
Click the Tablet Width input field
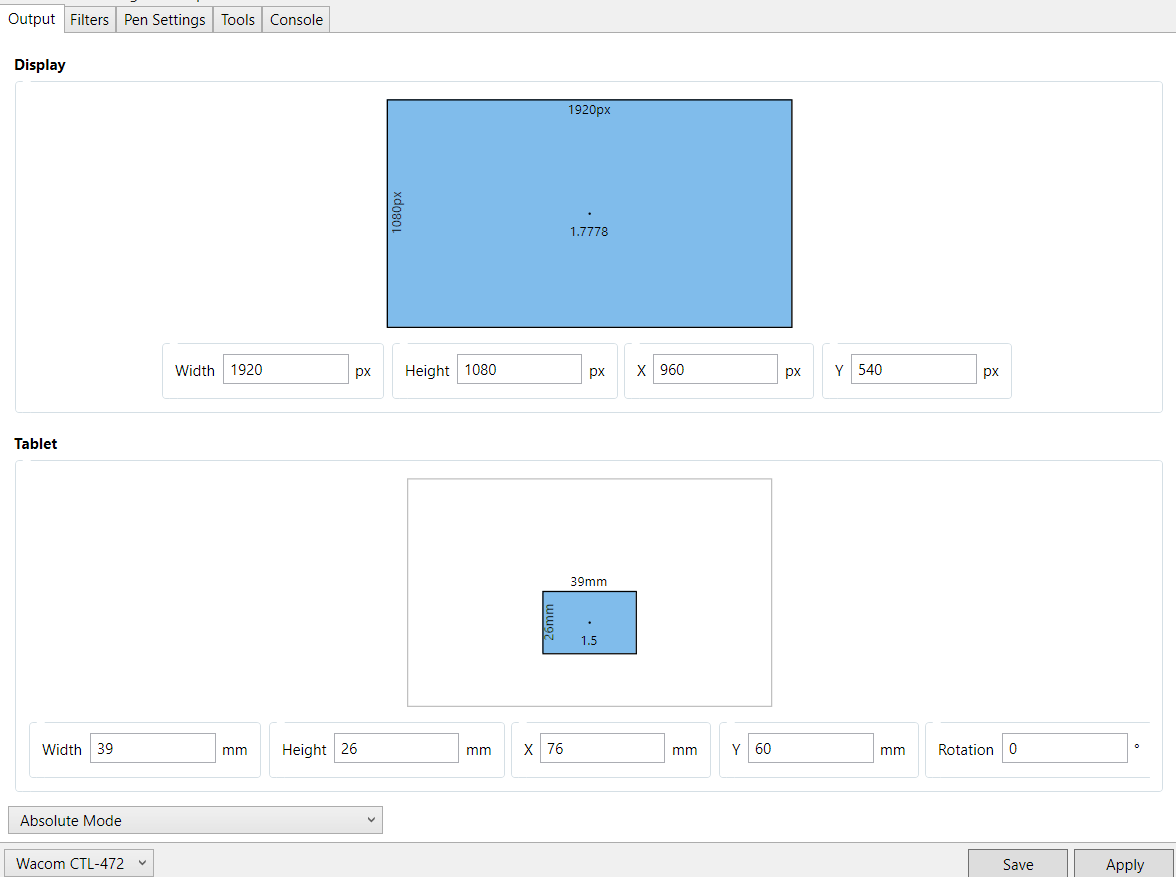pyautogui.click(x=152, y=749)
